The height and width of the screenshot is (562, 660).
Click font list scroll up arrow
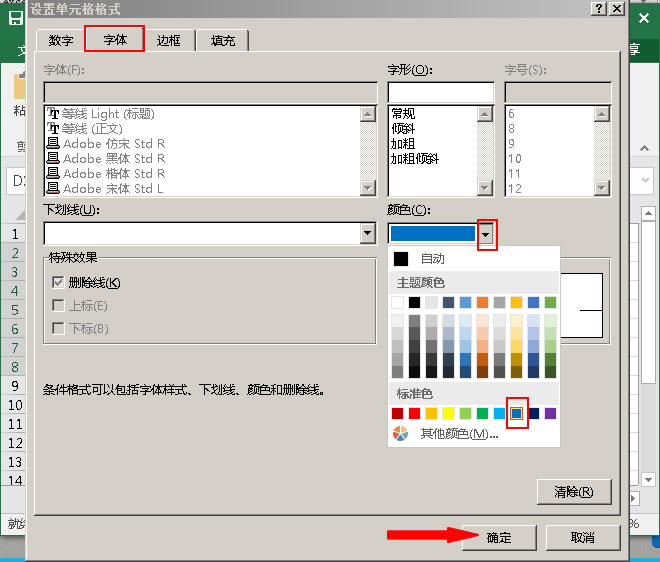pyautogui.click(x=368, y=114)
